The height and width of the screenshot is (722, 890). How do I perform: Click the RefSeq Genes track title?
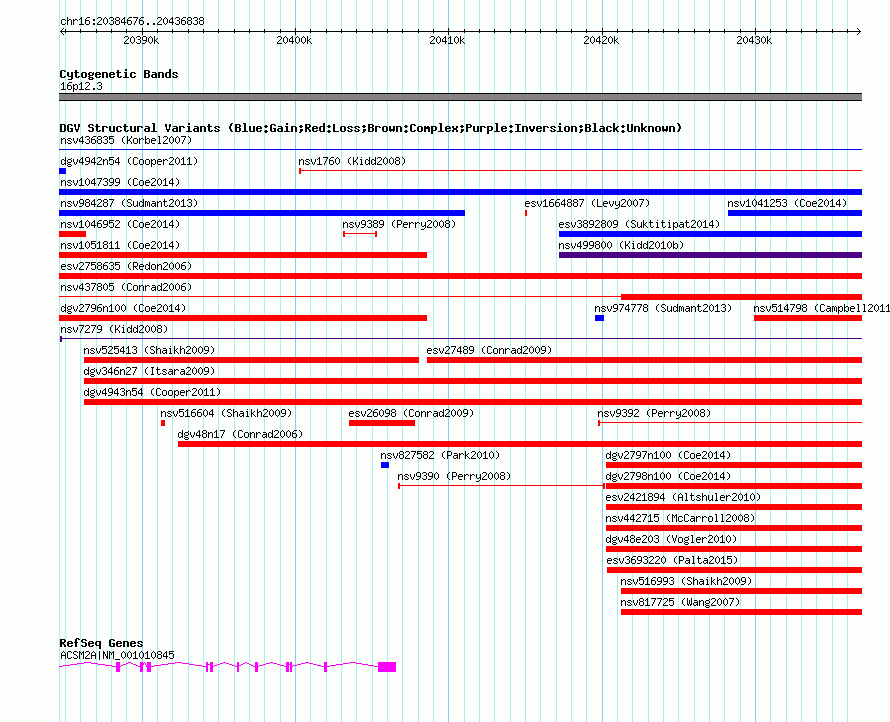tap(101, 643)
